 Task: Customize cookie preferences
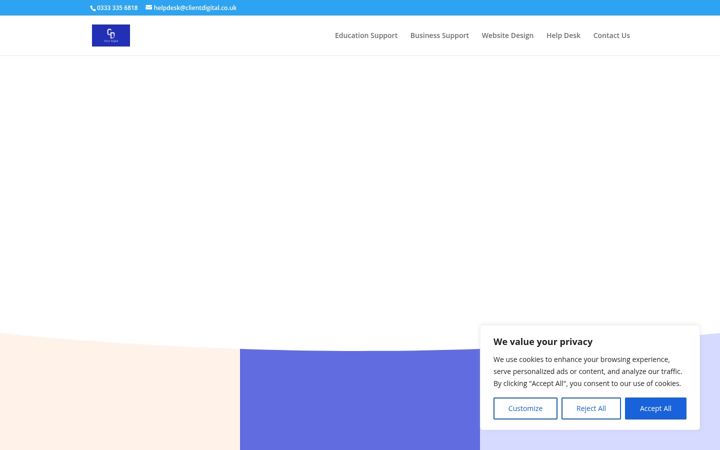pyautogui.click(x=525, y=408)
